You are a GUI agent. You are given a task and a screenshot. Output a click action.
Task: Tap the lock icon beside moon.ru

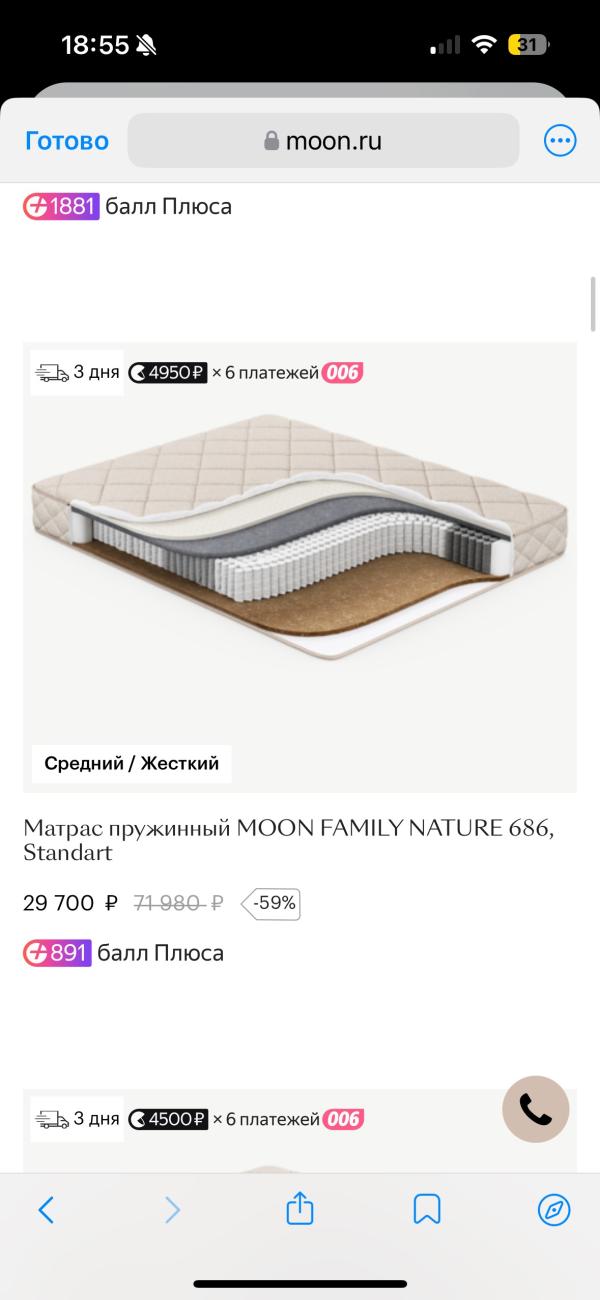(x=271, y=141)
